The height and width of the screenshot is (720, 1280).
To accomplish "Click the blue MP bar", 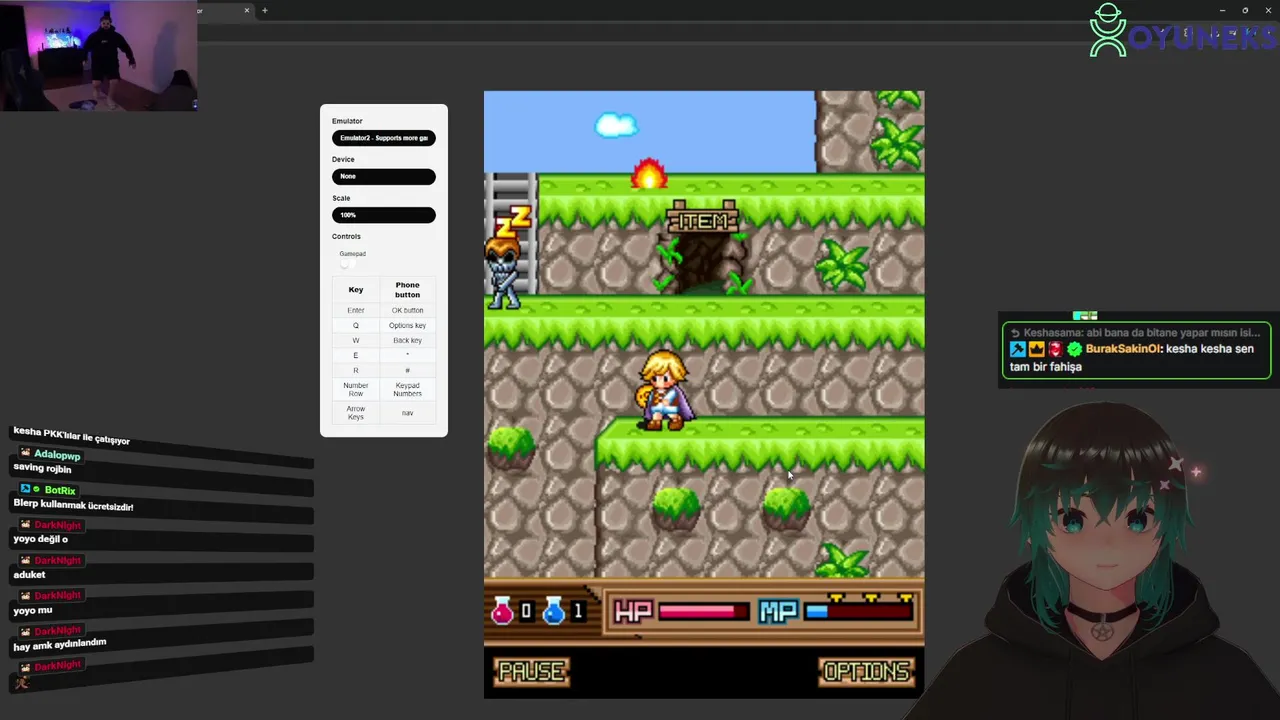I will [859, 611].
